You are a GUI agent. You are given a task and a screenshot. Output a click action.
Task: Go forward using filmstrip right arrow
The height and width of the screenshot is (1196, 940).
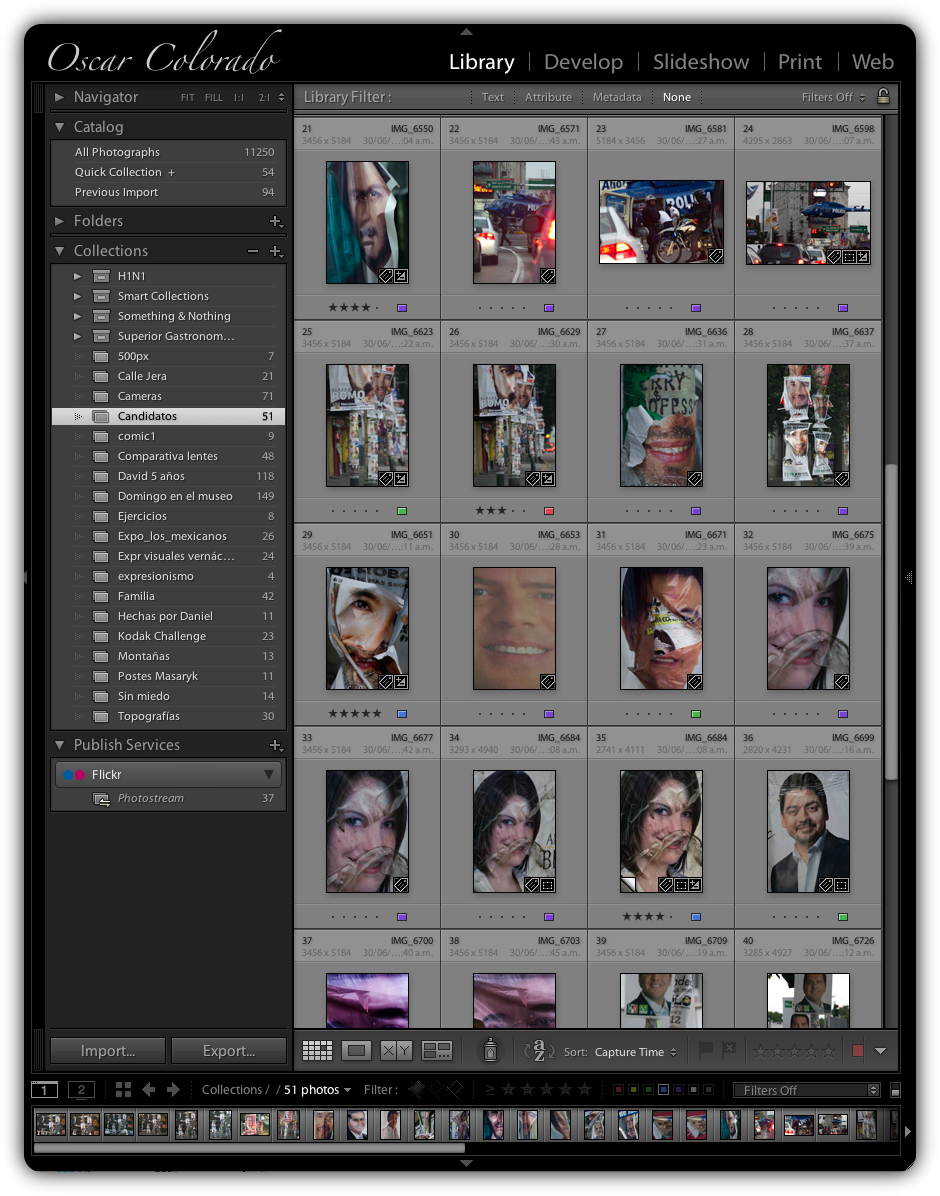[173, 1089]
